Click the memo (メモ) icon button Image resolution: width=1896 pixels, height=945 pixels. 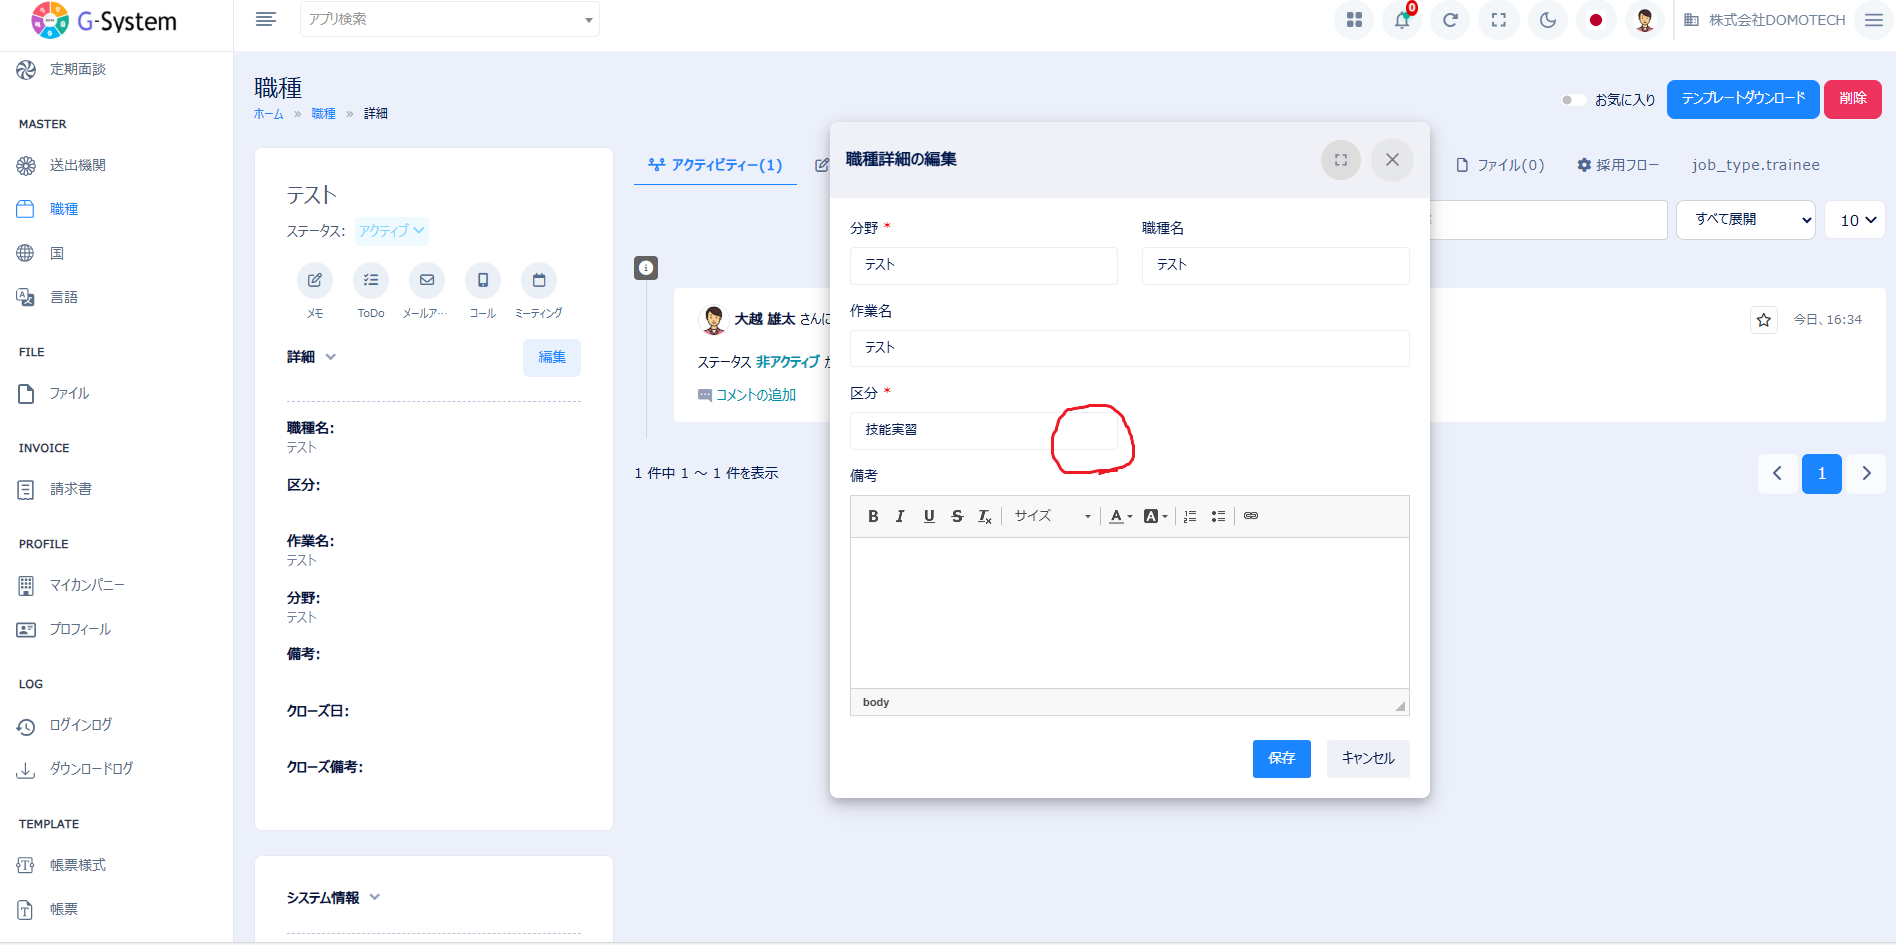[x=315, y=281]
